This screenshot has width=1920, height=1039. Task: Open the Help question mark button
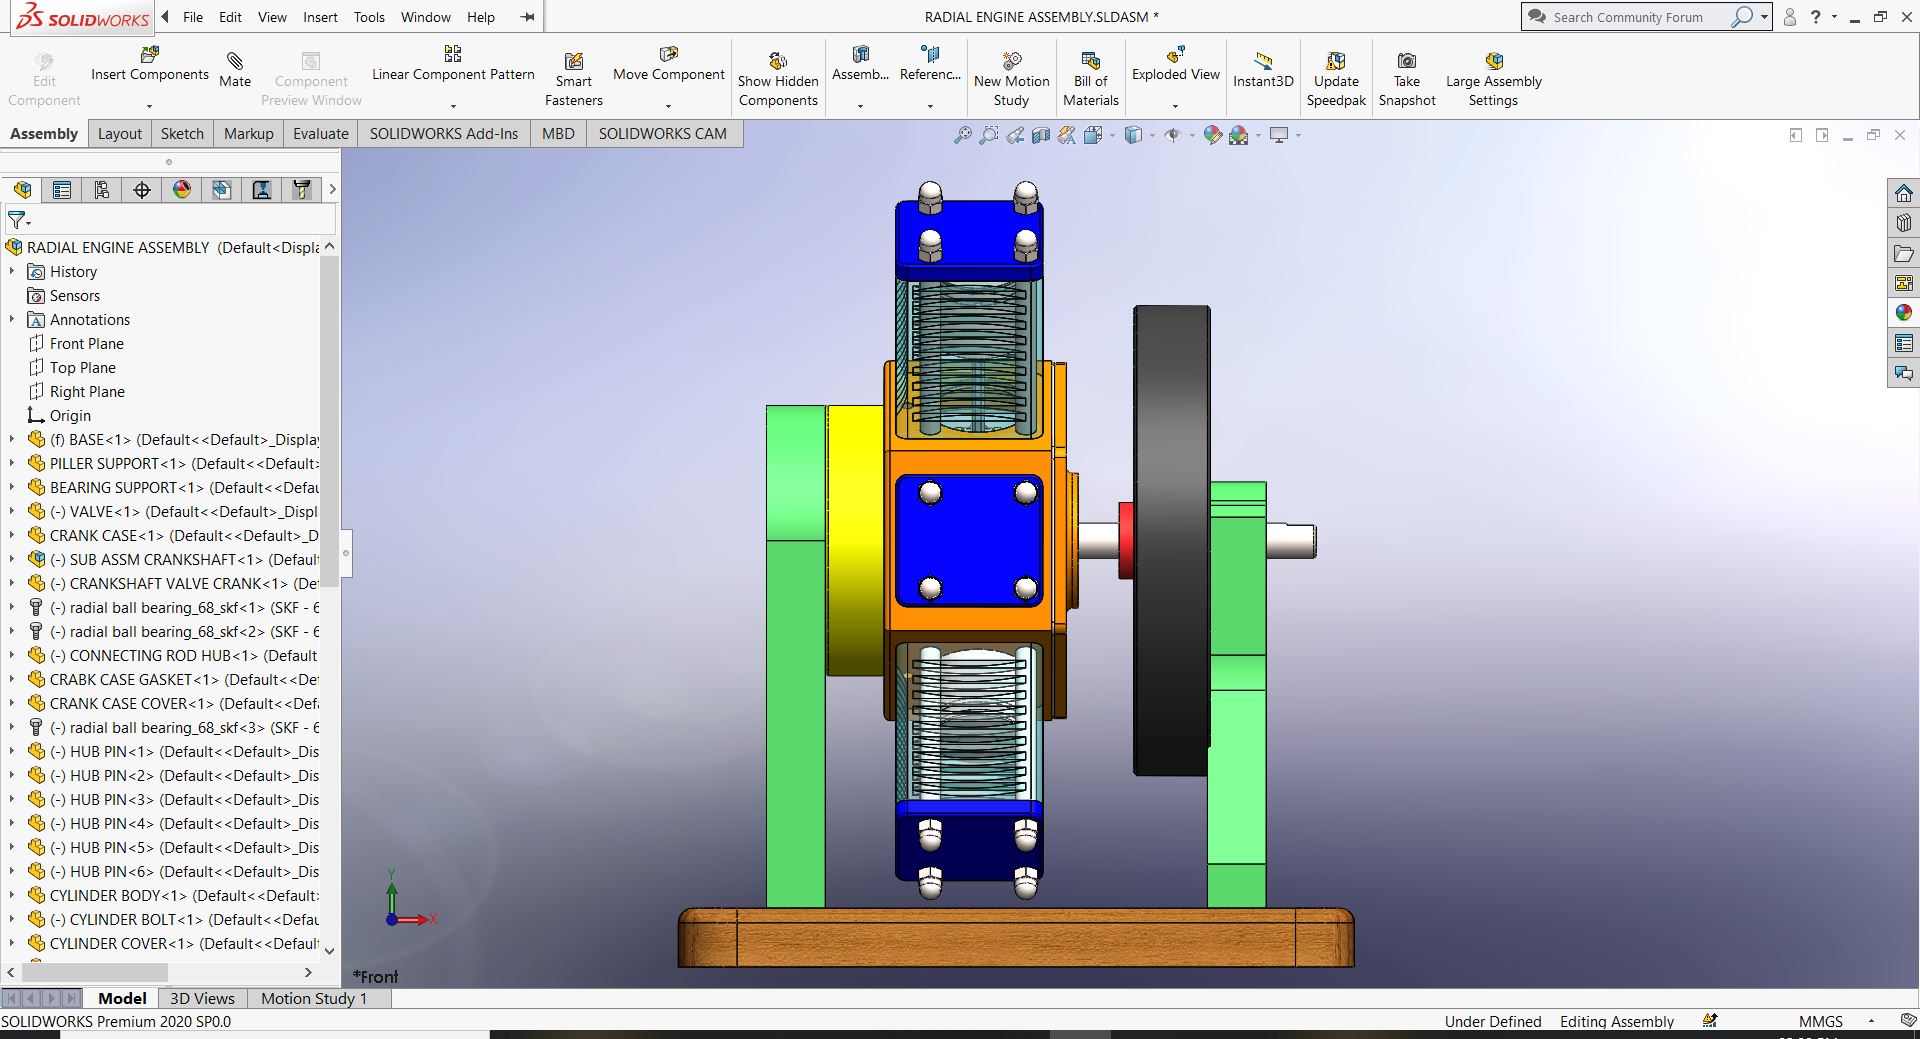point(1816,17)
